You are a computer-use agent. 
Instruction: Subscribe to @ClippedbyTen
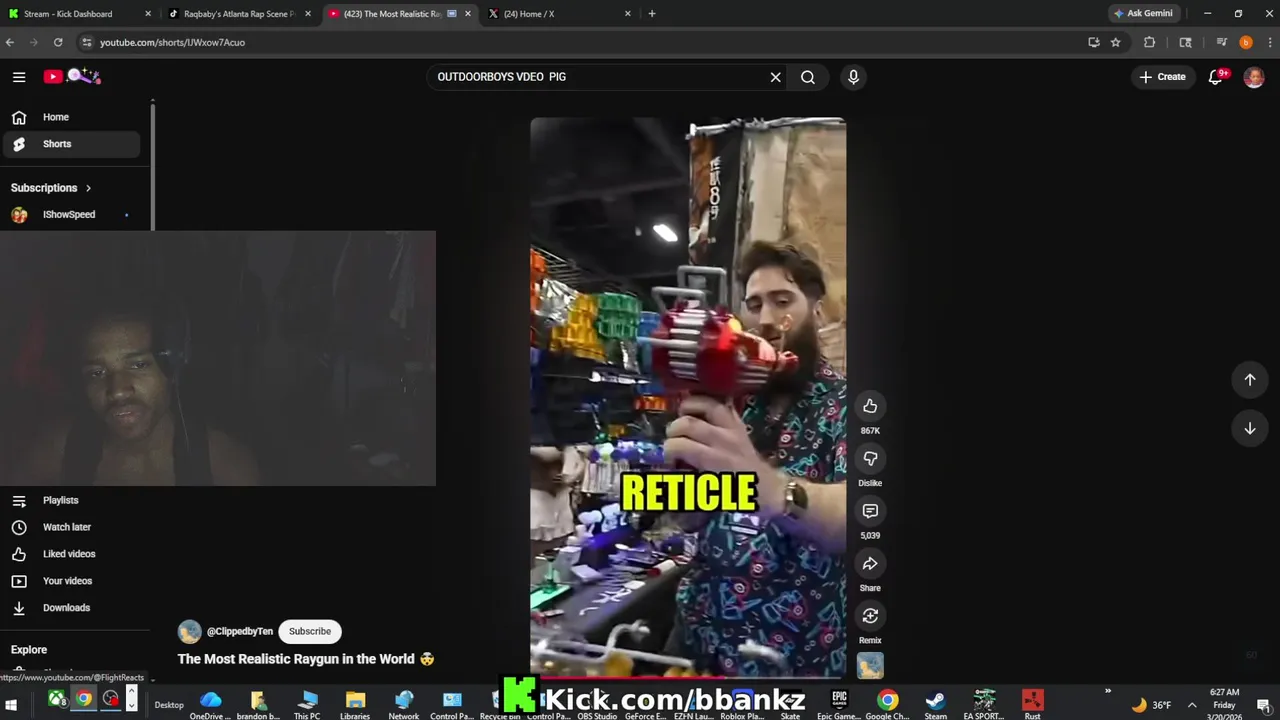click(x=310, y=631)
